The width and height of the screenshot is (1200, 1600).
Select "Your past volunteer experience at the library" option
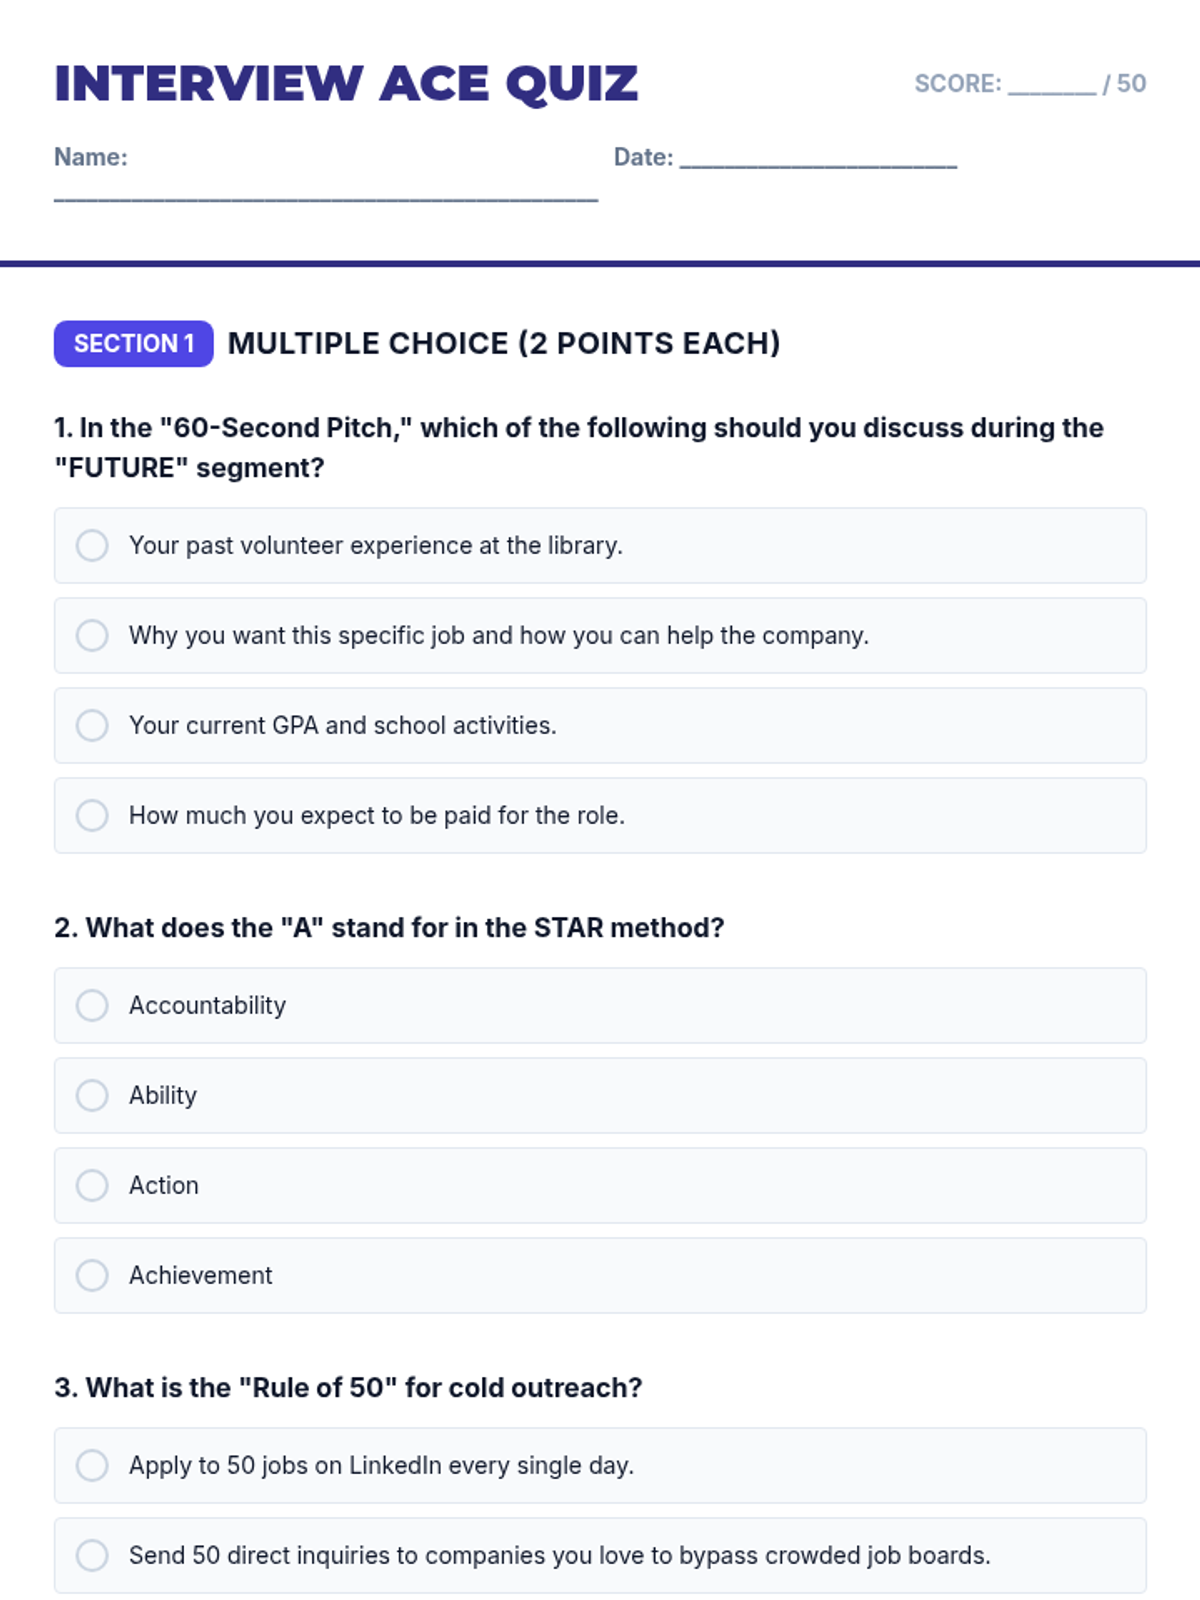(92, 546)
